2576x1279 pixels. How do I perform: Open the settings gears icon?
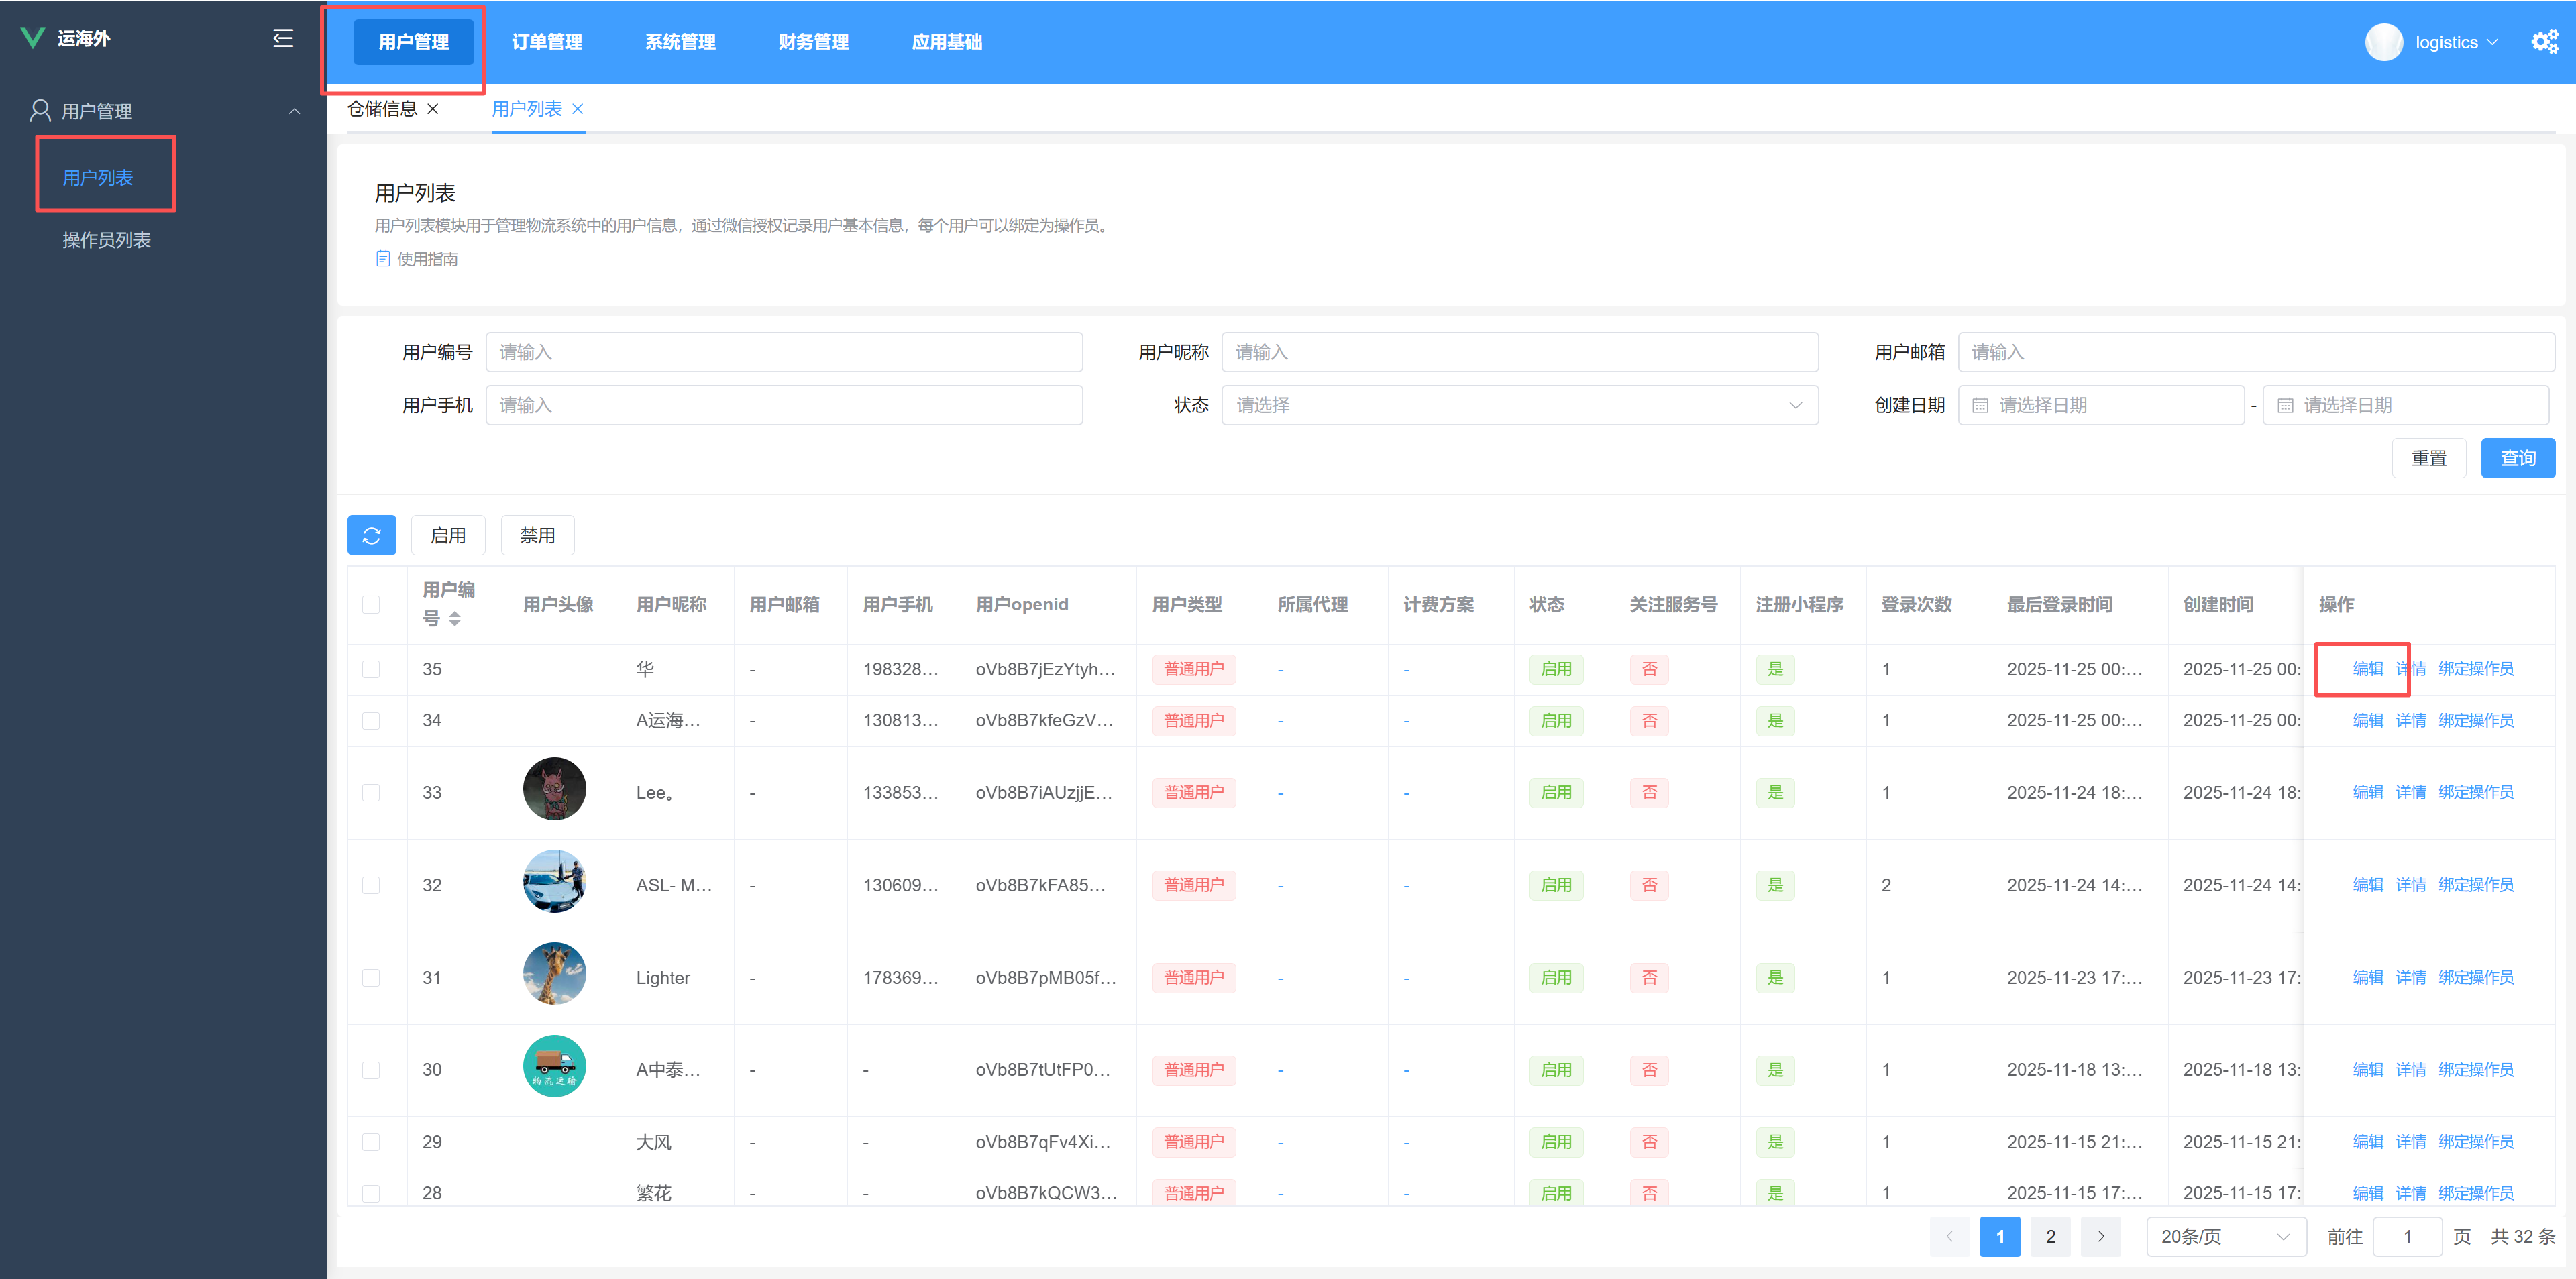pyautogui.click(x=2544, y=41)
